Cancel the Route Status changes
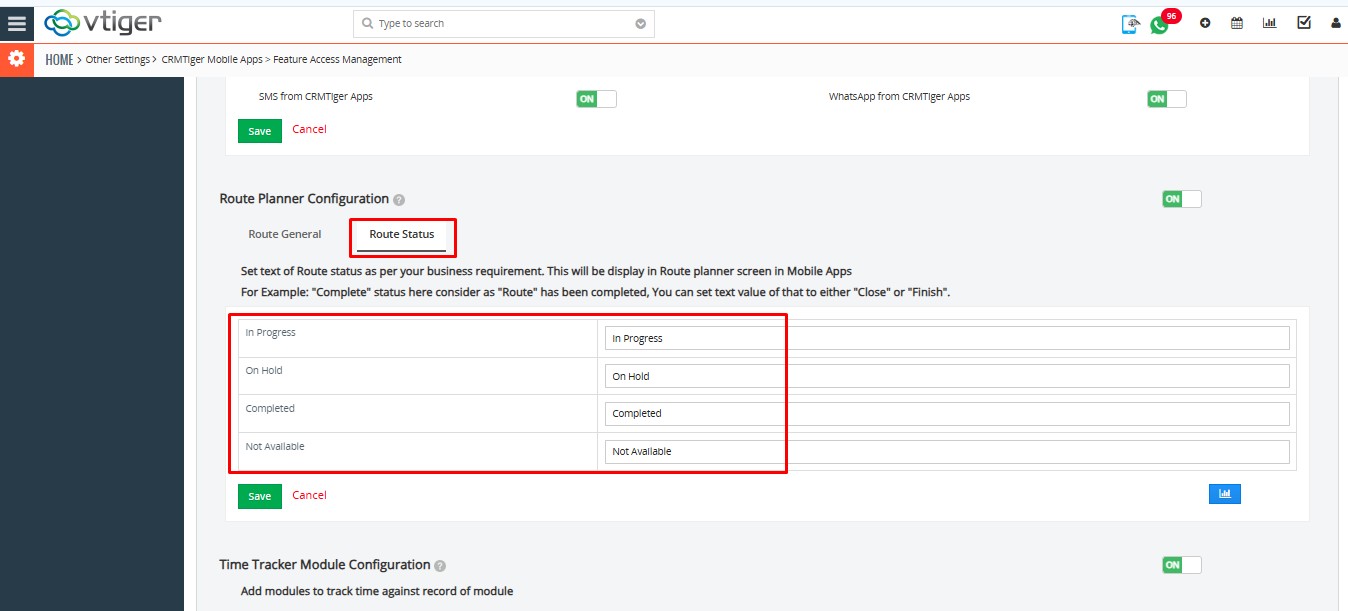The image size is (1348, 611). 309,495
